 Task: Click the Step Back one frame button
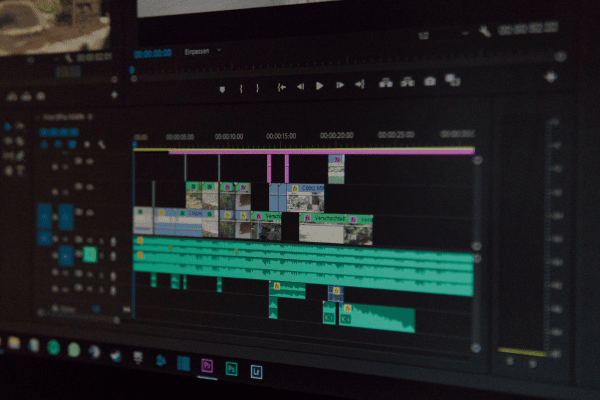coord(300,87)
